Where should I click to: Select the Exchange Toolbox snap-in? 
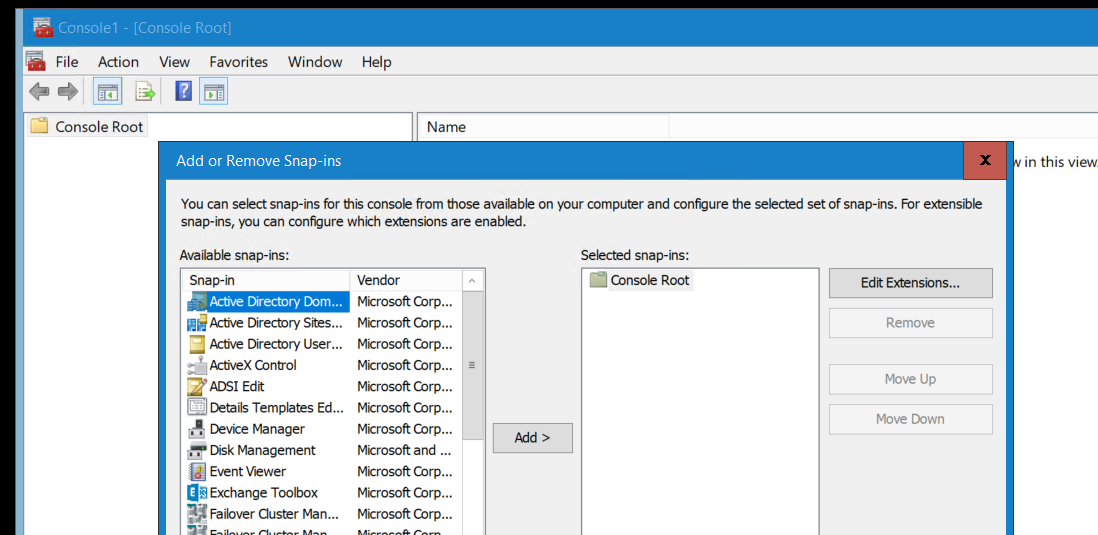(x=263, y=493)
